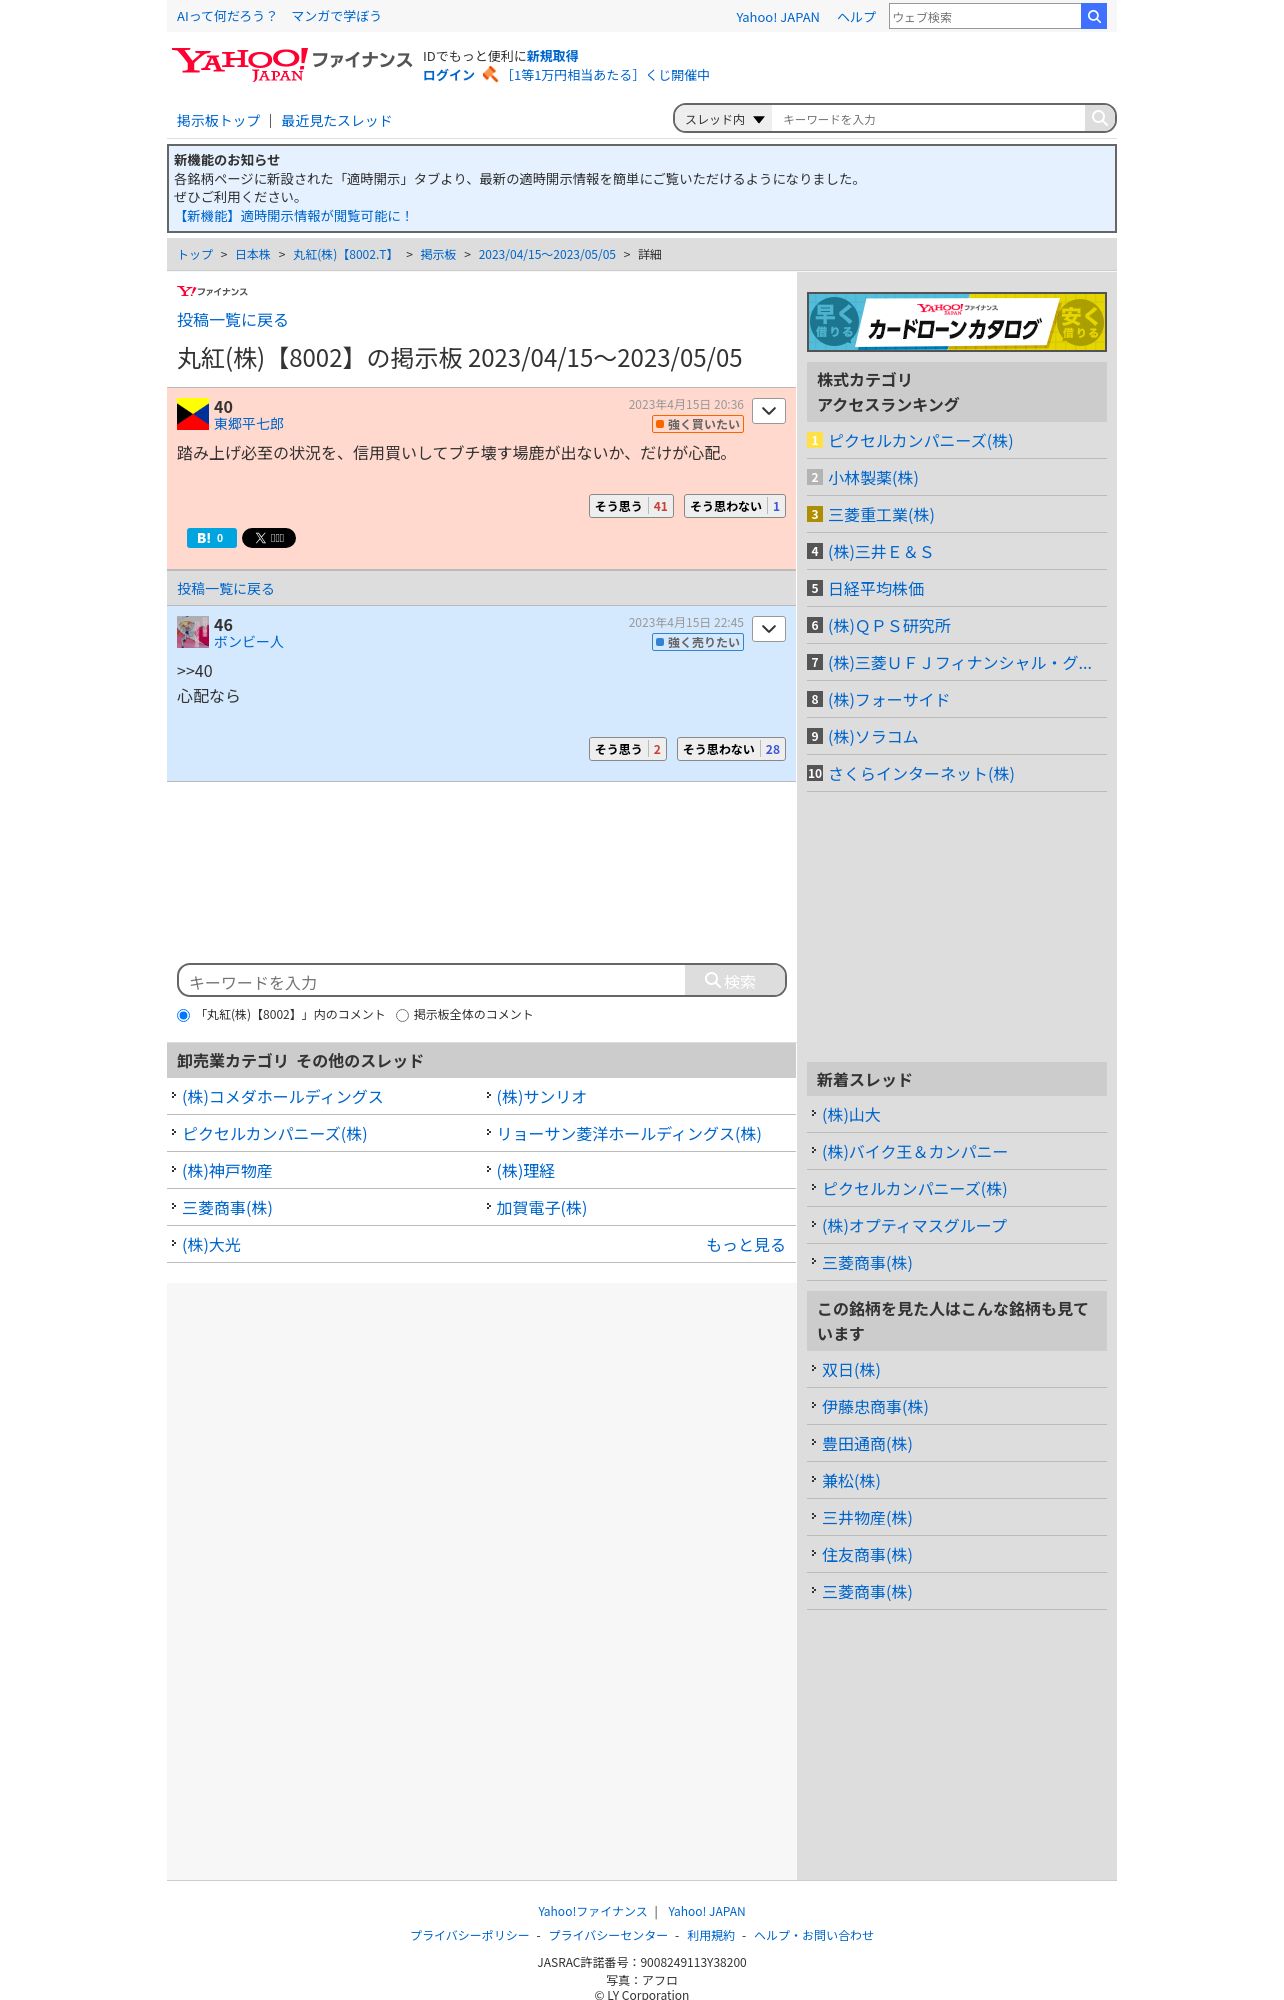The width and height of the screenshot is (1284, 2000).
Task: Click 東郷平七郎's flag avatar
Action: (x=193, y=414)
